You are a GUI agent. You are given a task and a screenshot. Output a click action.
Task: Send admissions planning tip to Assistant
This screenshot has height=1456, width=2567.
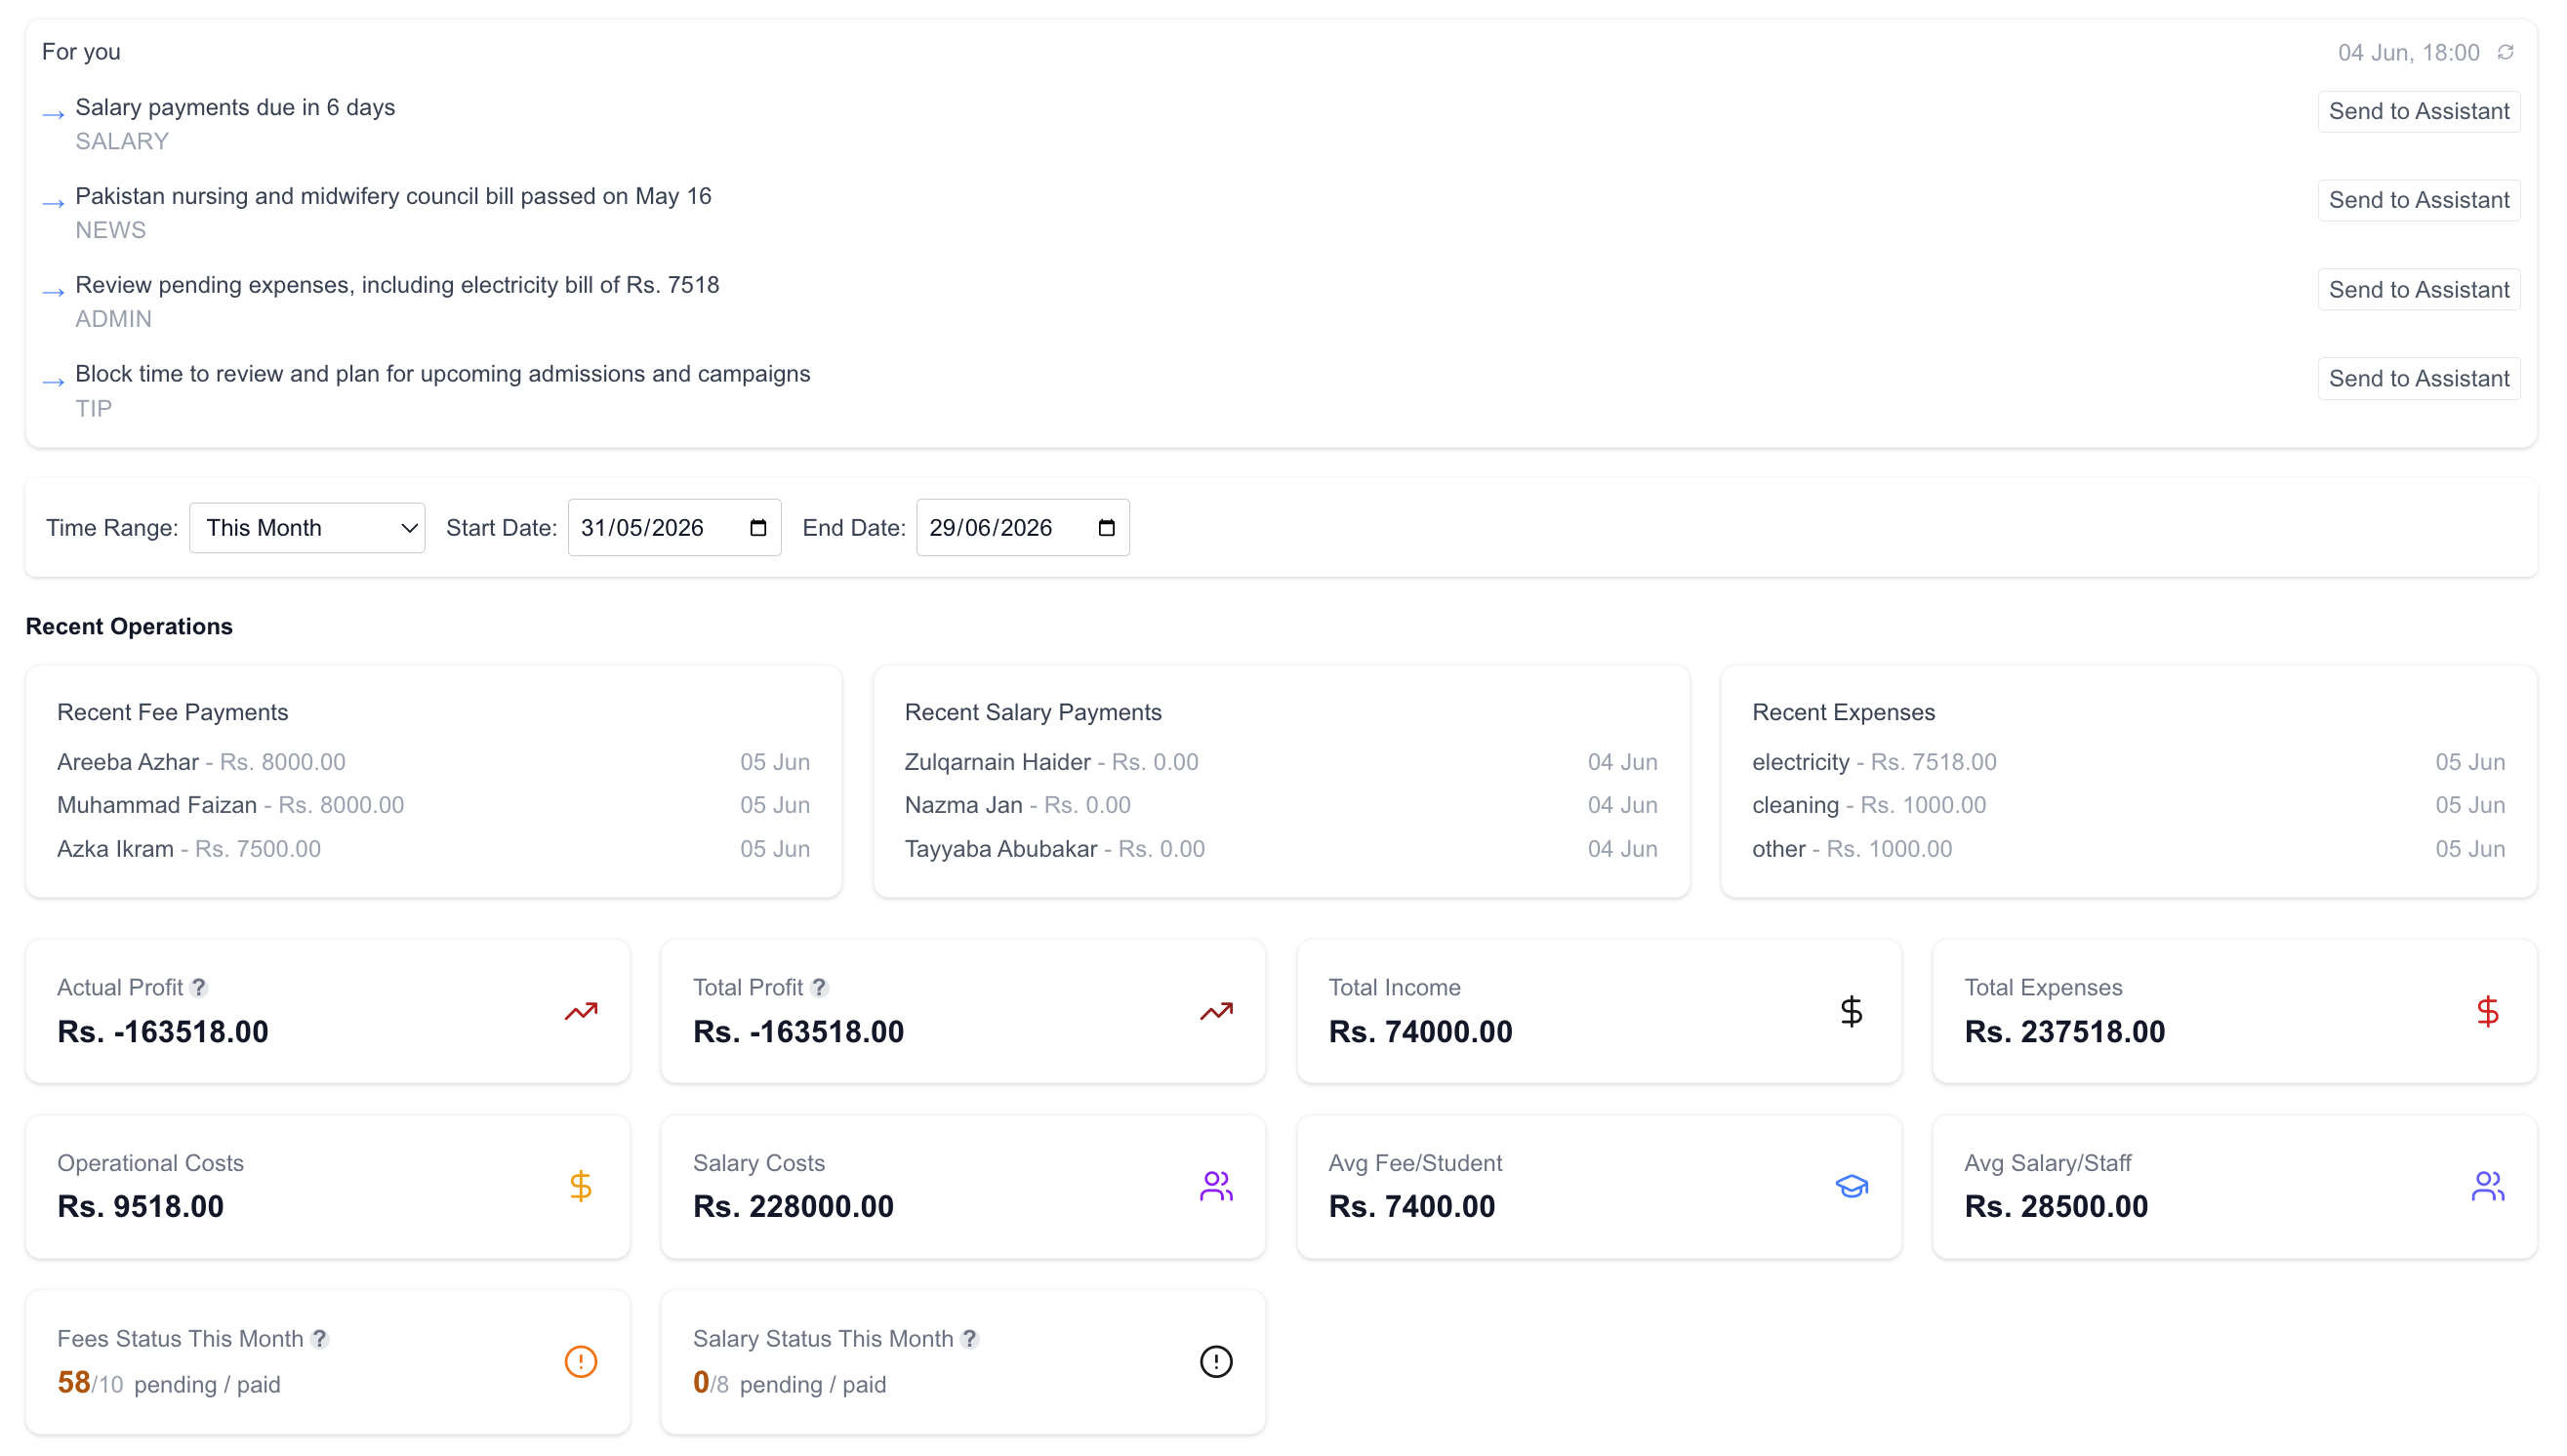pos(2418,378)
